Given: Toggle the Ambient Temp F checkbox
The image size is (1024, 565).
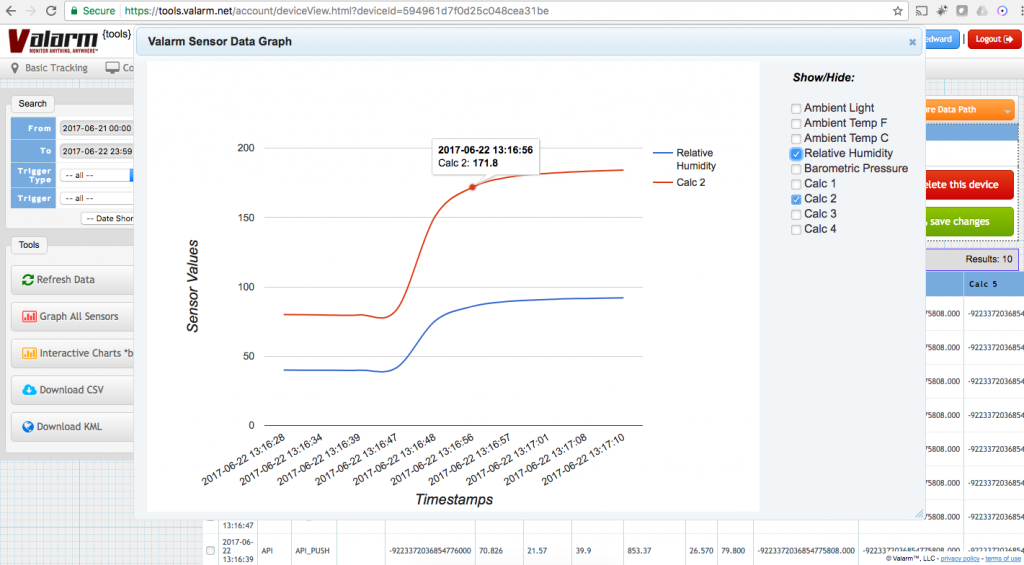Looking at the screenshot, I should point(796,124).
